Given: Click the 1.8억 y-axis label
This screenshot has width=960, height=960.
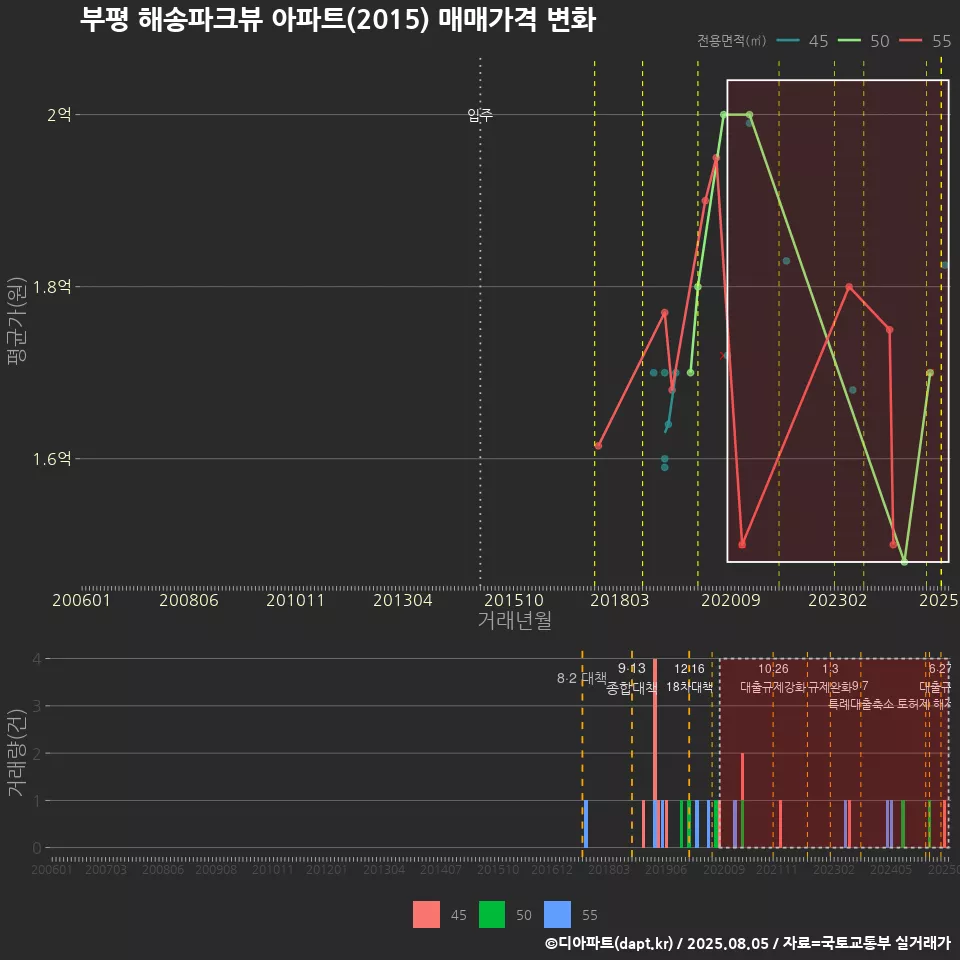Looking at the screenshot, I should pyautogui.click(x=52, y=287).
